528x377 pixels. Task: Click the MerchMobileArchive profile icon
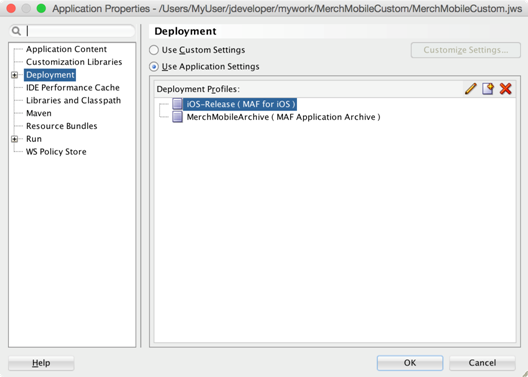177,117
